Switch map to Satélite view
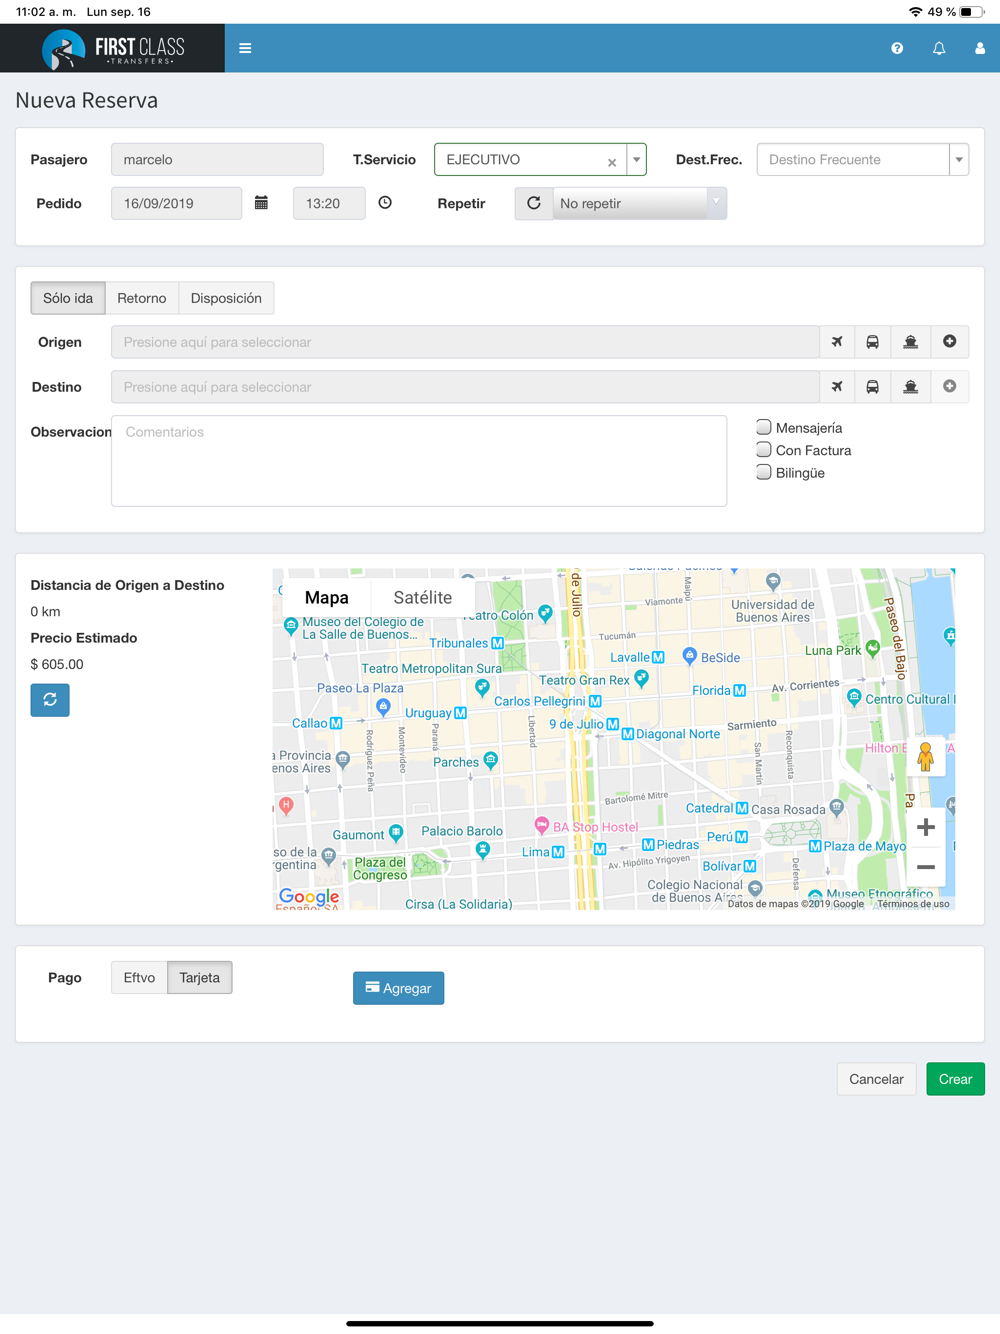The height and width of the screenshot is (1334, 1000). click(422, 597)
